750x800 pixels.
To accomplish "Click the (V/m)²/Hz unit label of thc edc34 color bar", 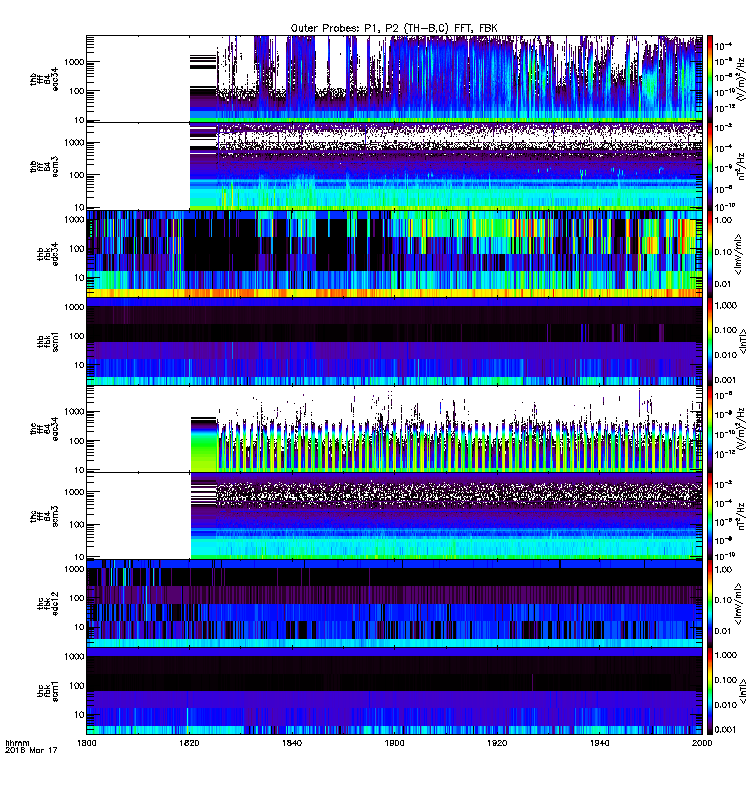I will tap(741, 429).
